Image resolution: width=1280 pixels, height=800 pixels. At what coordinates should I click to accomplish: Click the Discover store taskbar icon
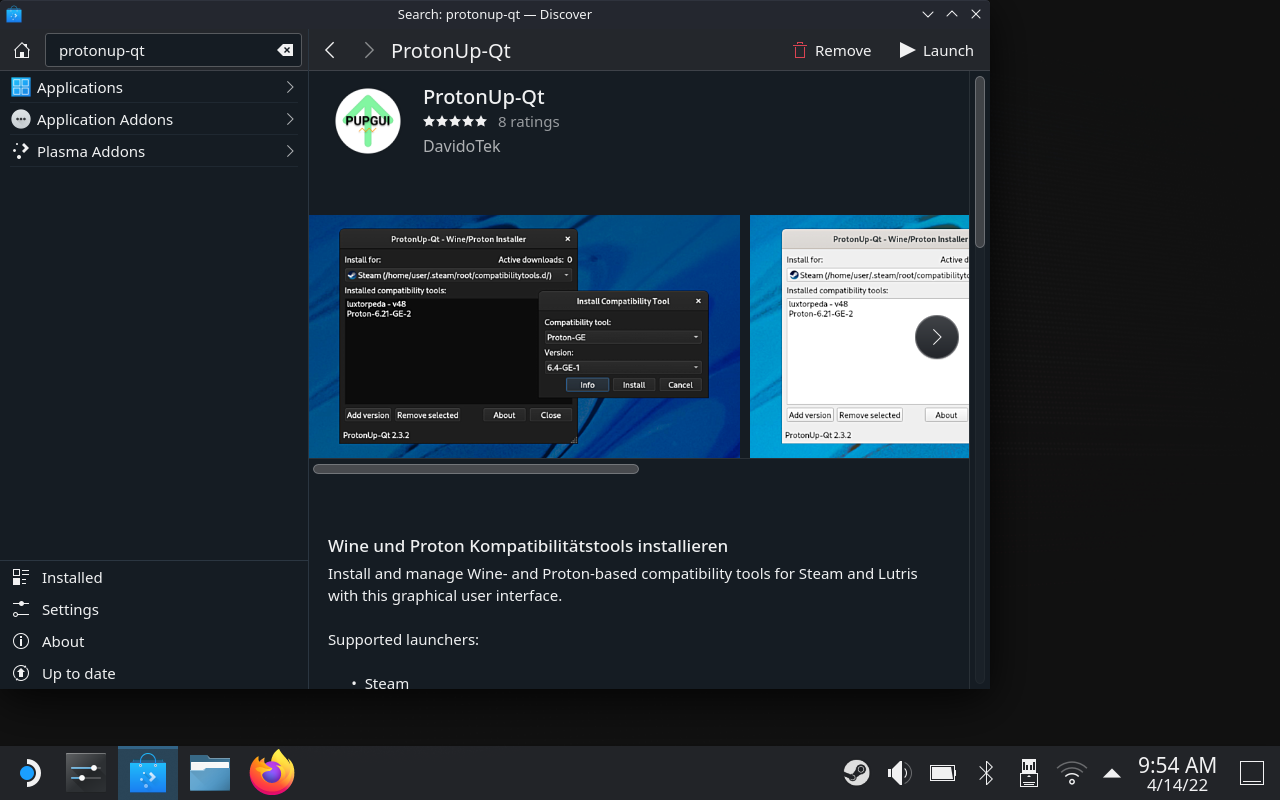point(148,773)
